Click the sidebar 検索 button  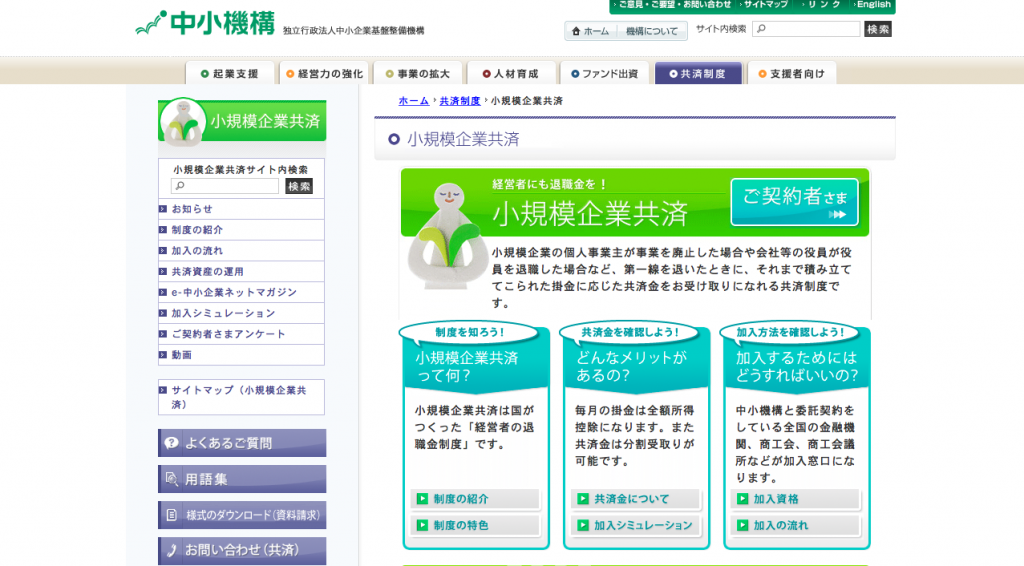click(x=299, y=186)
